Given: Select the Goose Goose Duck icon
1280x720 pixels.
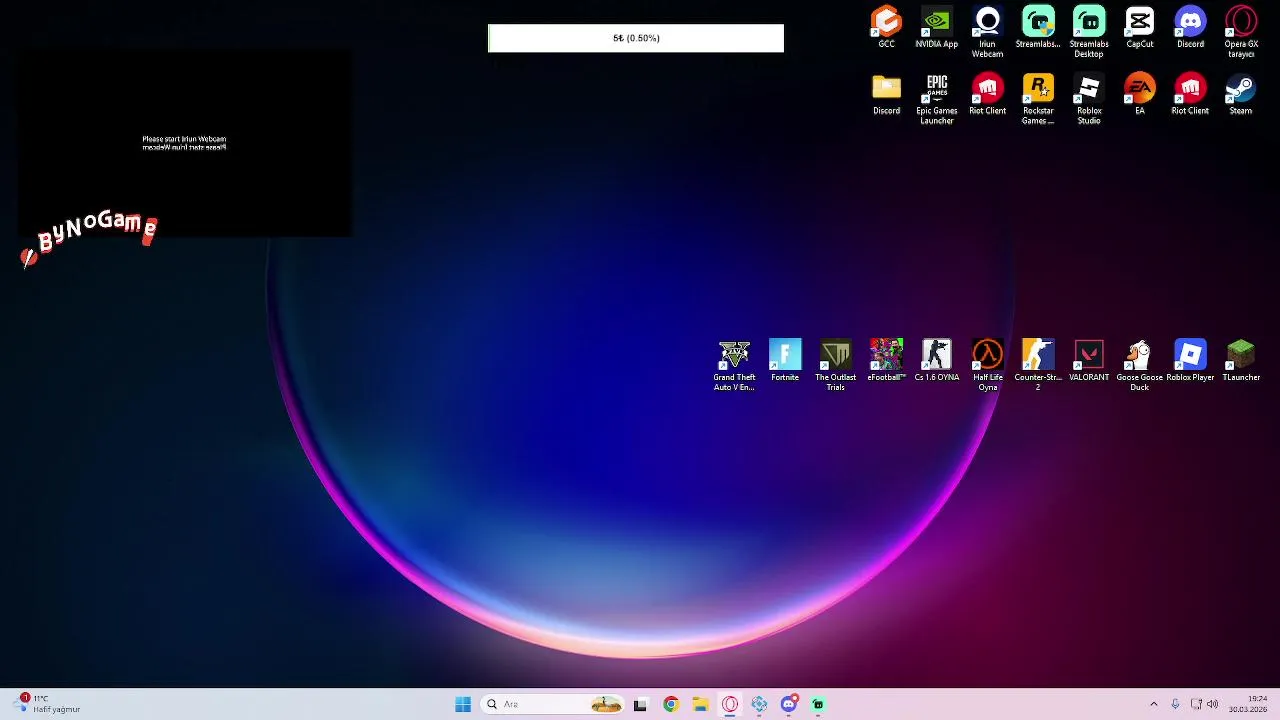Looking at the screenshot, I should [1139, 365].
